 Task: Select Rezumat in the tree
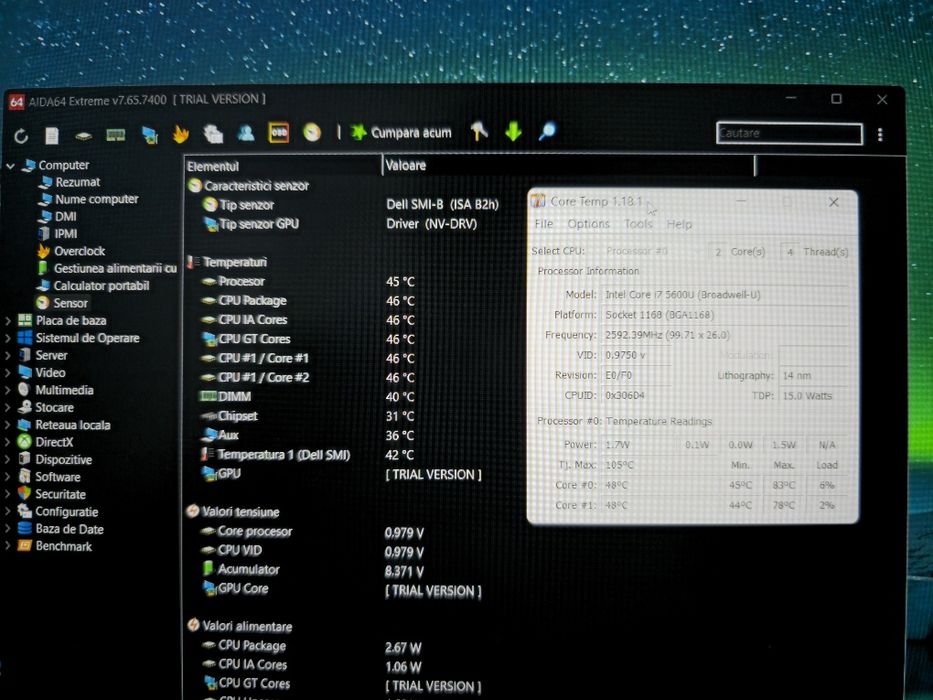point(77,182)
